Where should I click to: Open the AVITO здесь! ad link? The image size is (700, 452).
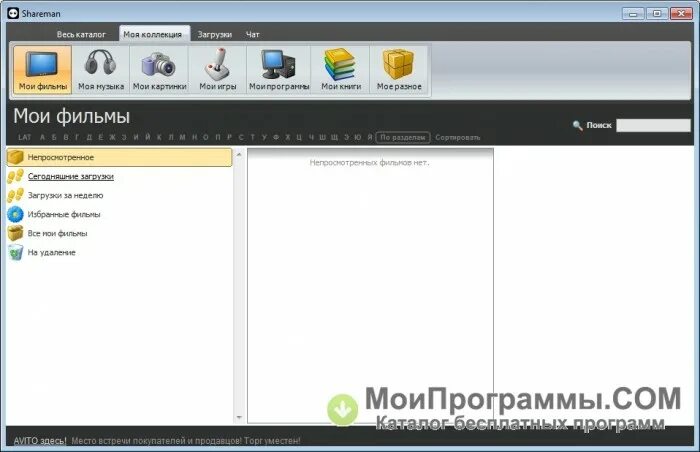40,440
